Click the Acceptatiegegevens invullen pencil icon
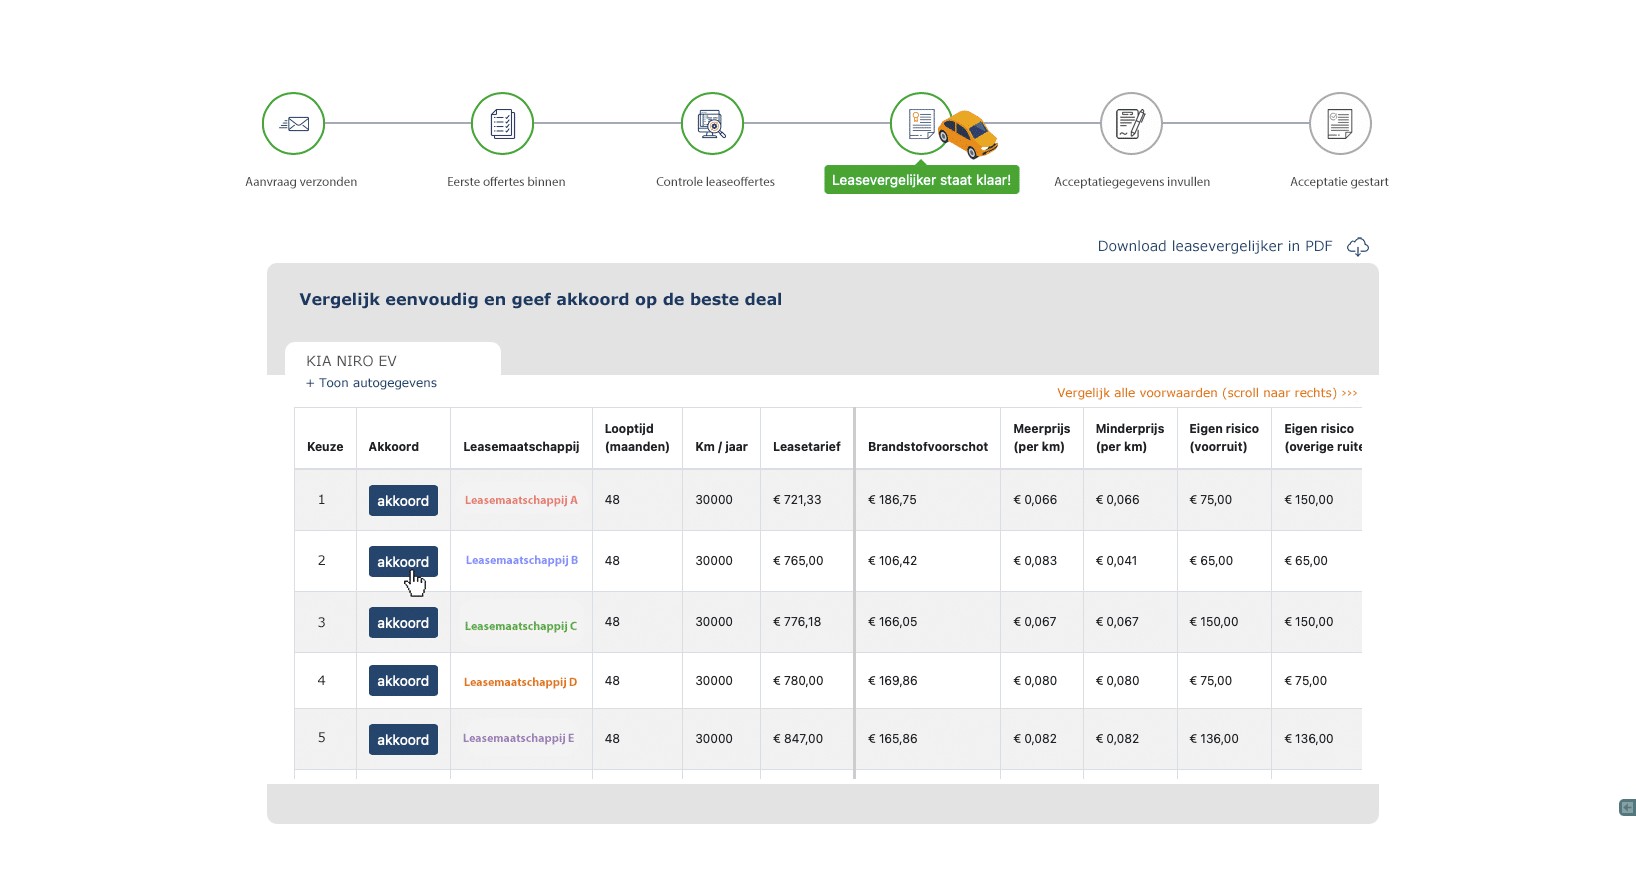 (x=1131, y=124)
